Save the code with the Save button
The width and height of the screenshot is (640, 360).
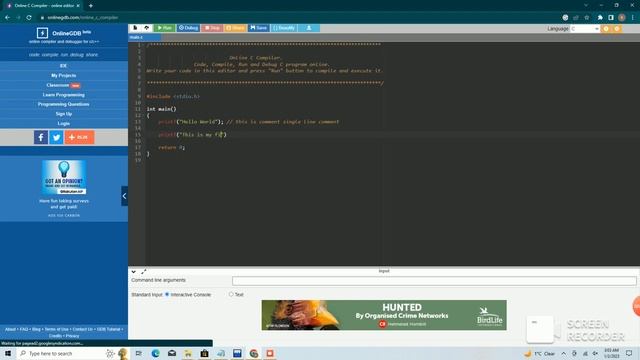pos(258,28)
